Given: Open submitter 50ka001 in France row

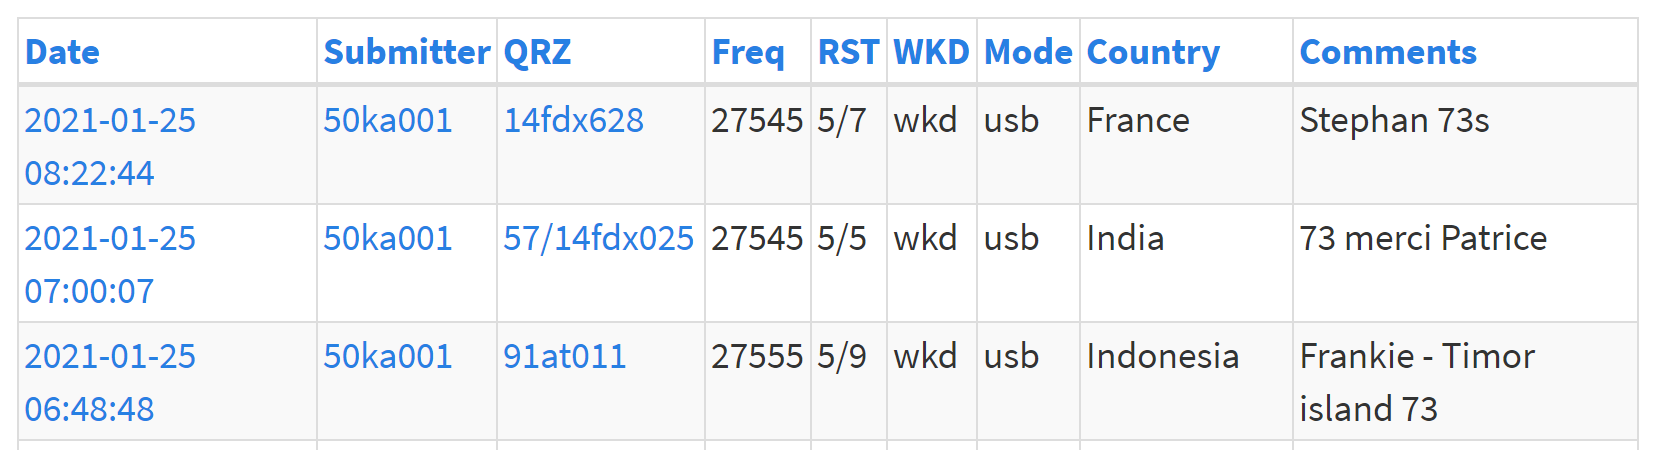Looking at the screenshot, I should coord(388,120).
